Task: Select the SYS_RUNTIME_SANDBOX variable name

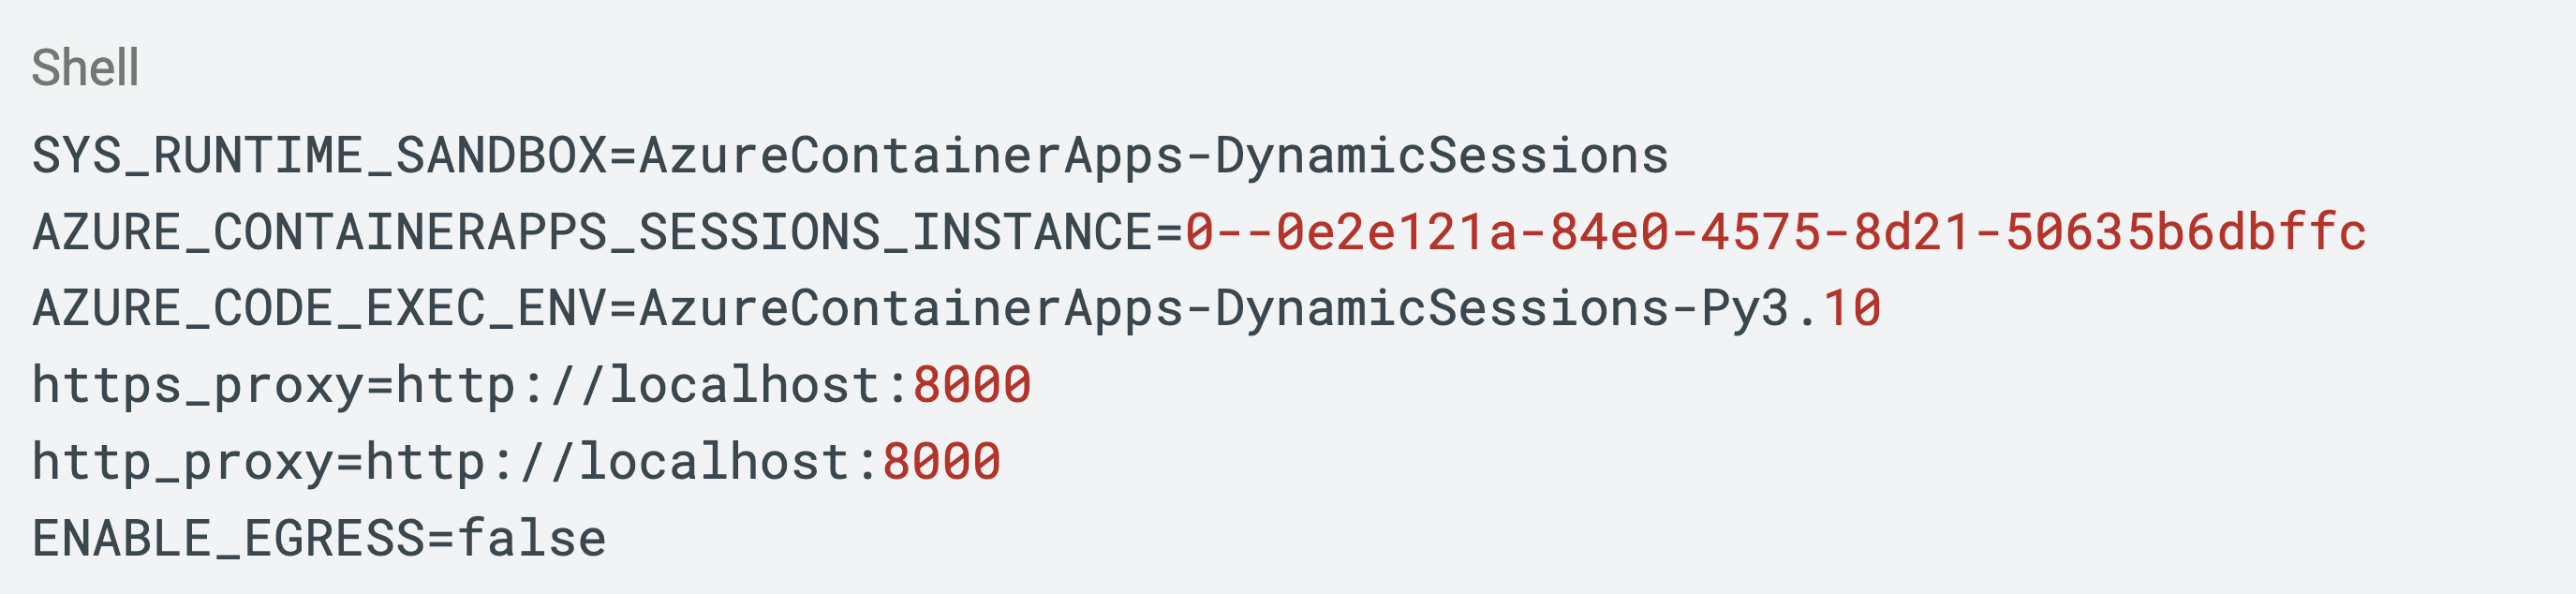Action: coord(319,156)
